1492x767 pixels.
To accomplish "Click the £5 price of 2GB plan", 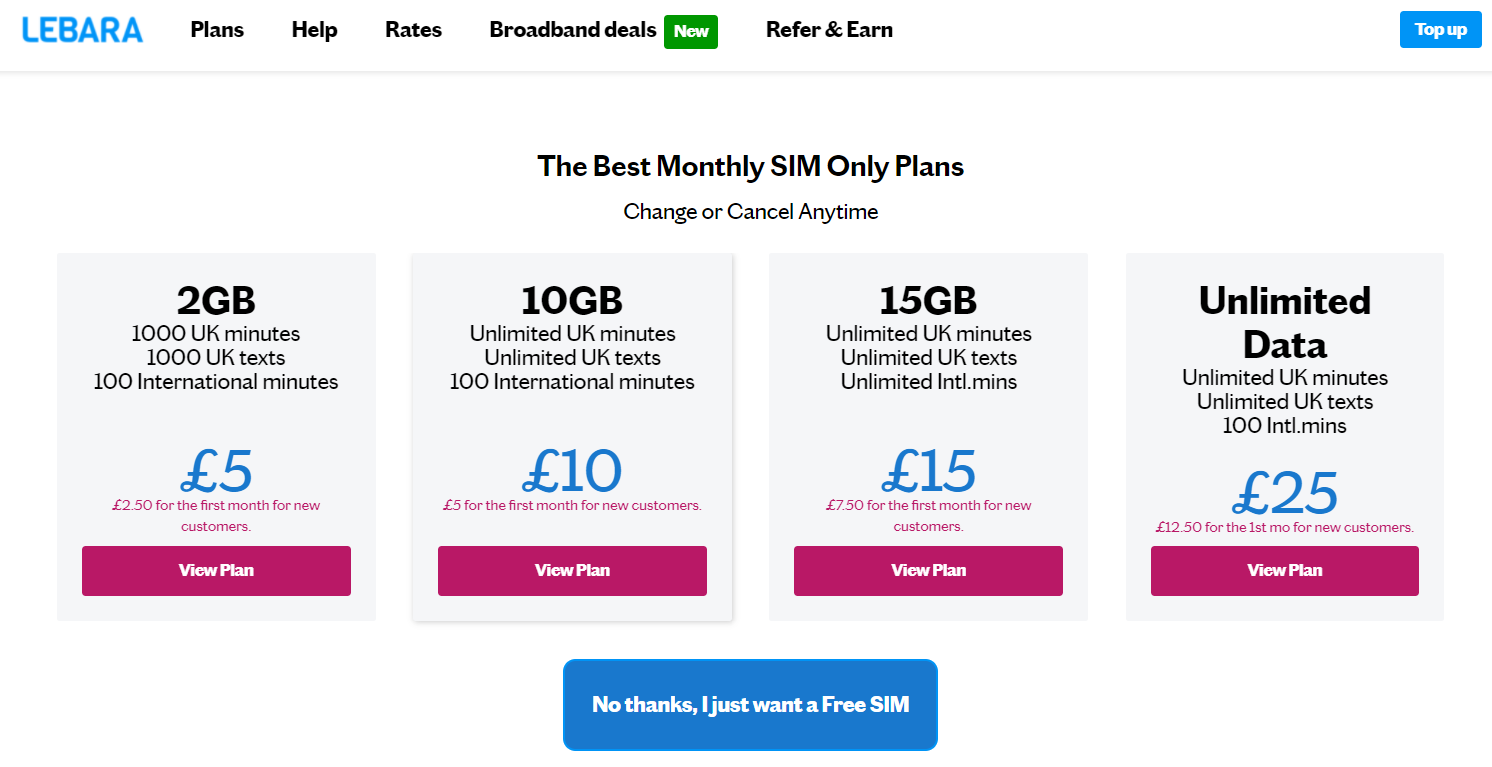I will tap(216, 470).
